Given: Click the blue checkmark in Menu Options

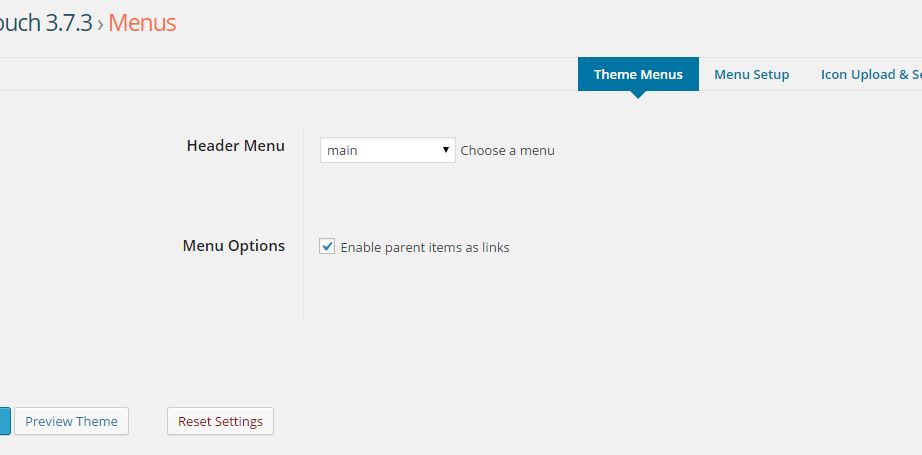Looking at the screenshot, I should [x=328, y=246].
